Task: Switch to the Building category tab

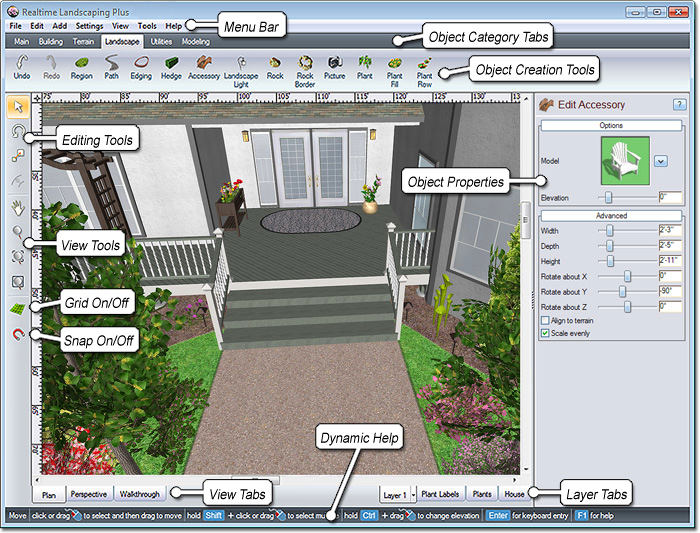Action: [50, 42]
